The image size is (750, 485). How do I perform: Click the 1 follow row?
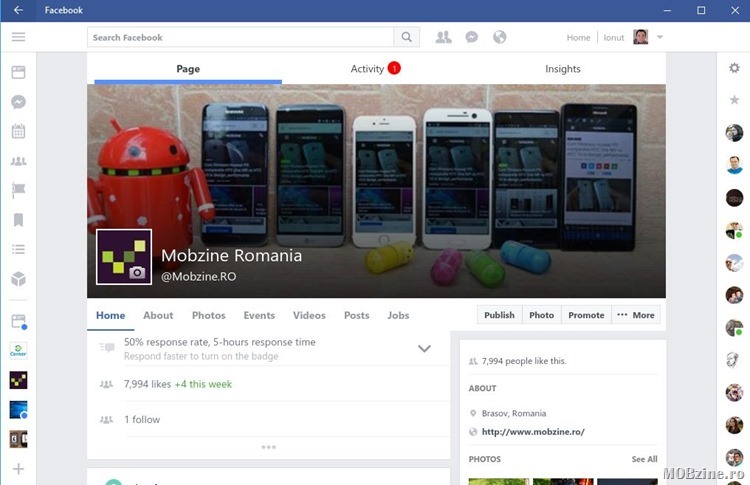click(269, 419)
